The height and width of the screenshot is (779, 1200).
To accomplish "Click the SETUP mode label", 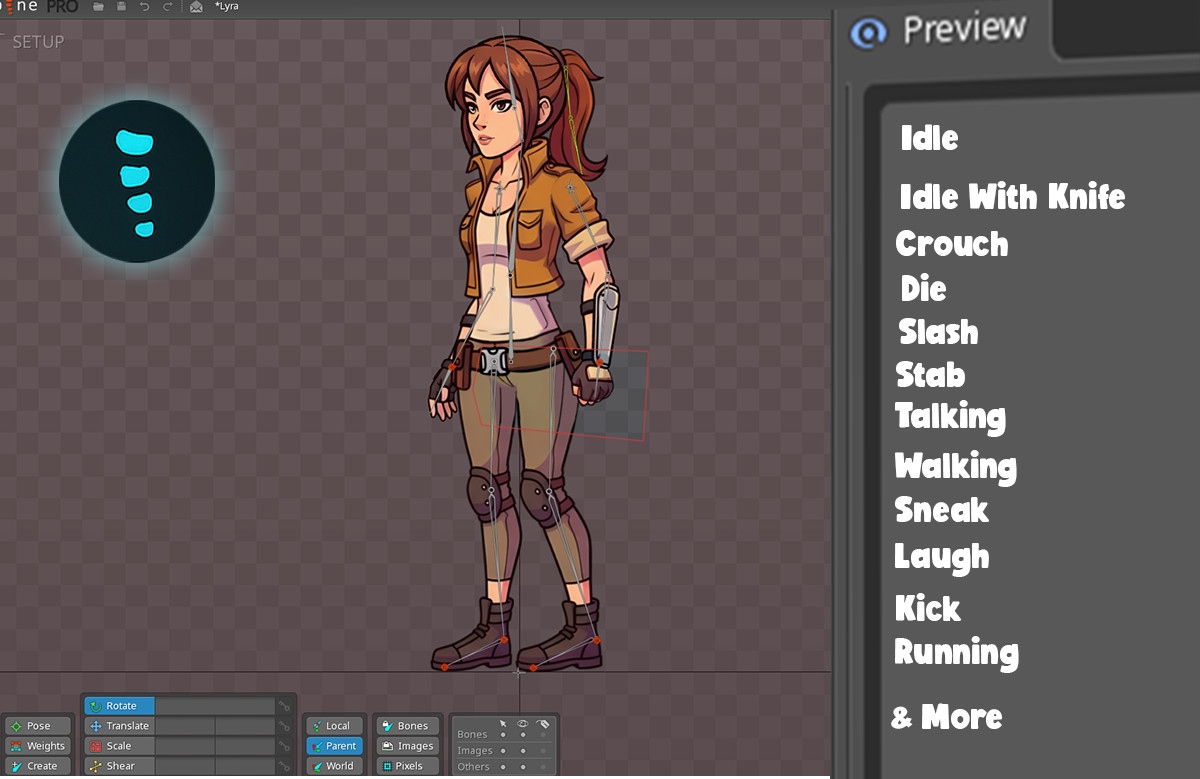I will click(38, 42).
